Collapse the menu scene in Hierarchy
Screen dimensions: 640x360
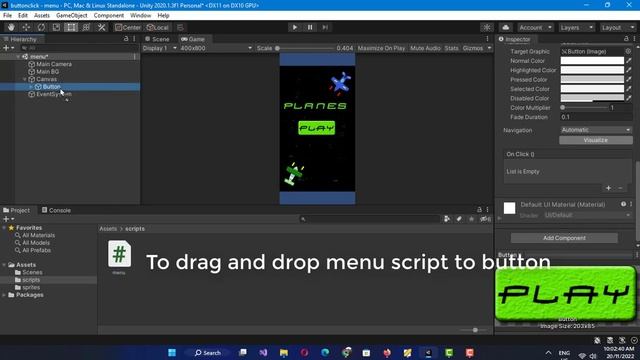point(18,57)
